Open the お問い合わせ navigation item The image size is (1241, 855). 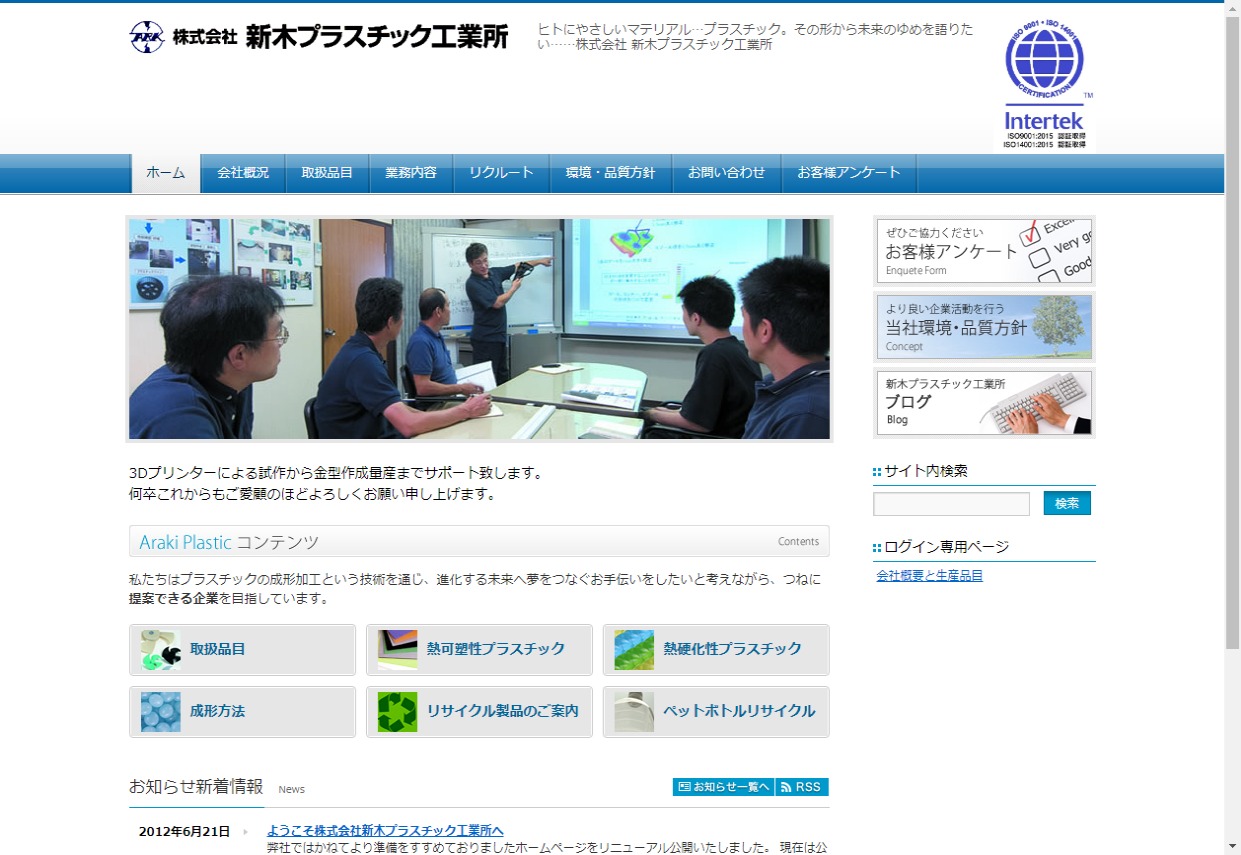pos(726,173)
